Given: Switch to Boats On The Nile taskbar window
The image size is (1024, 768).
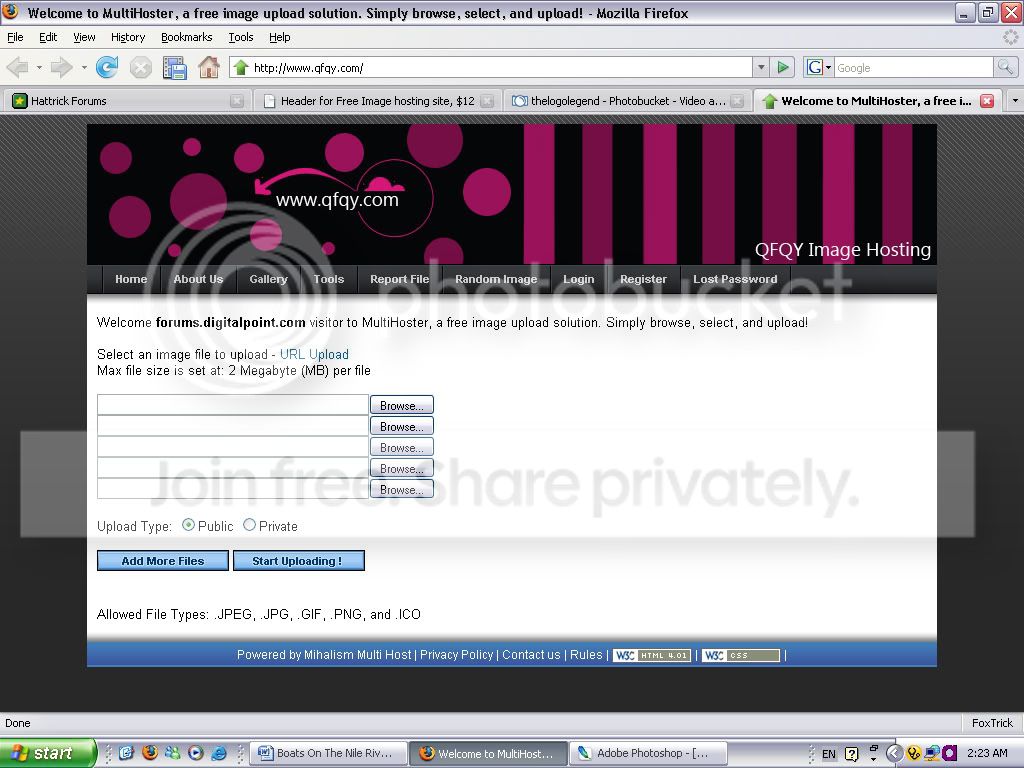Looking at the screenshot, I should [329, 753].
